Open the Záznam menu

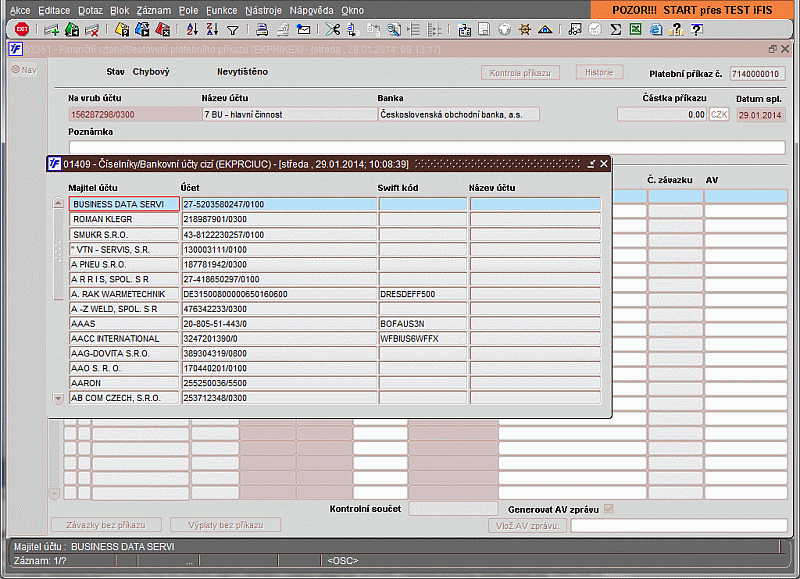point(154,10)
